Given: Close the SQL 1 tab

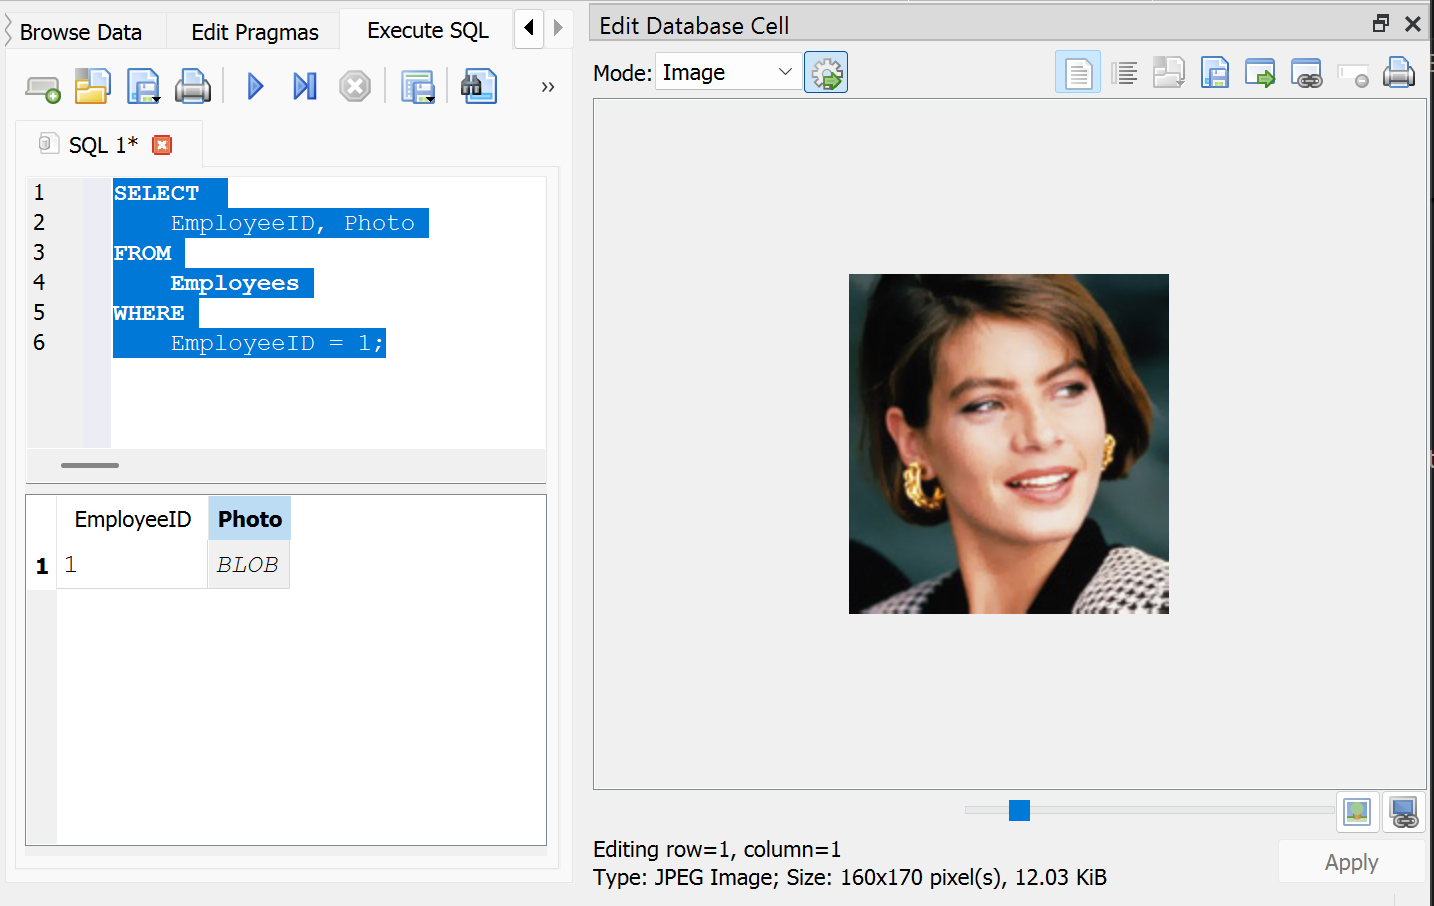Looking at the screenshot, I should pyautogui.click(x=162, y=145).
